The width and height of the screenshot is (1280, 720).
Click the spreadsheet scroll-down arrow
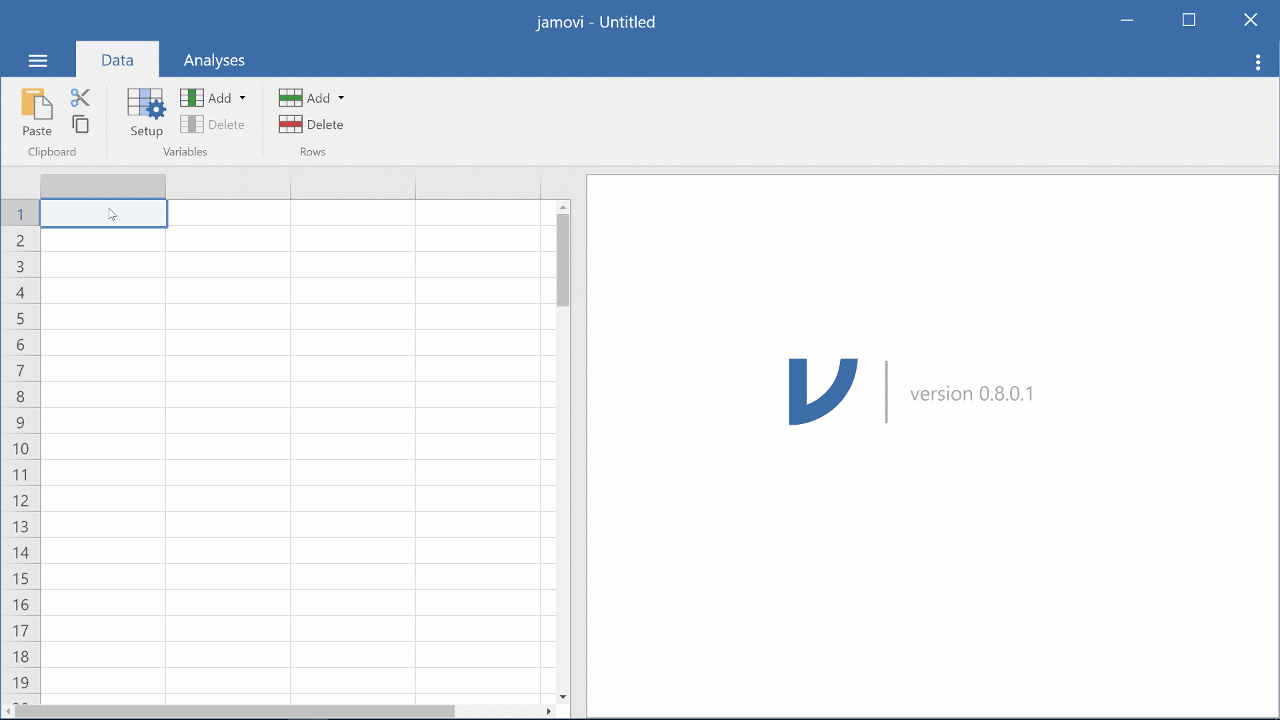coord(563,697)
